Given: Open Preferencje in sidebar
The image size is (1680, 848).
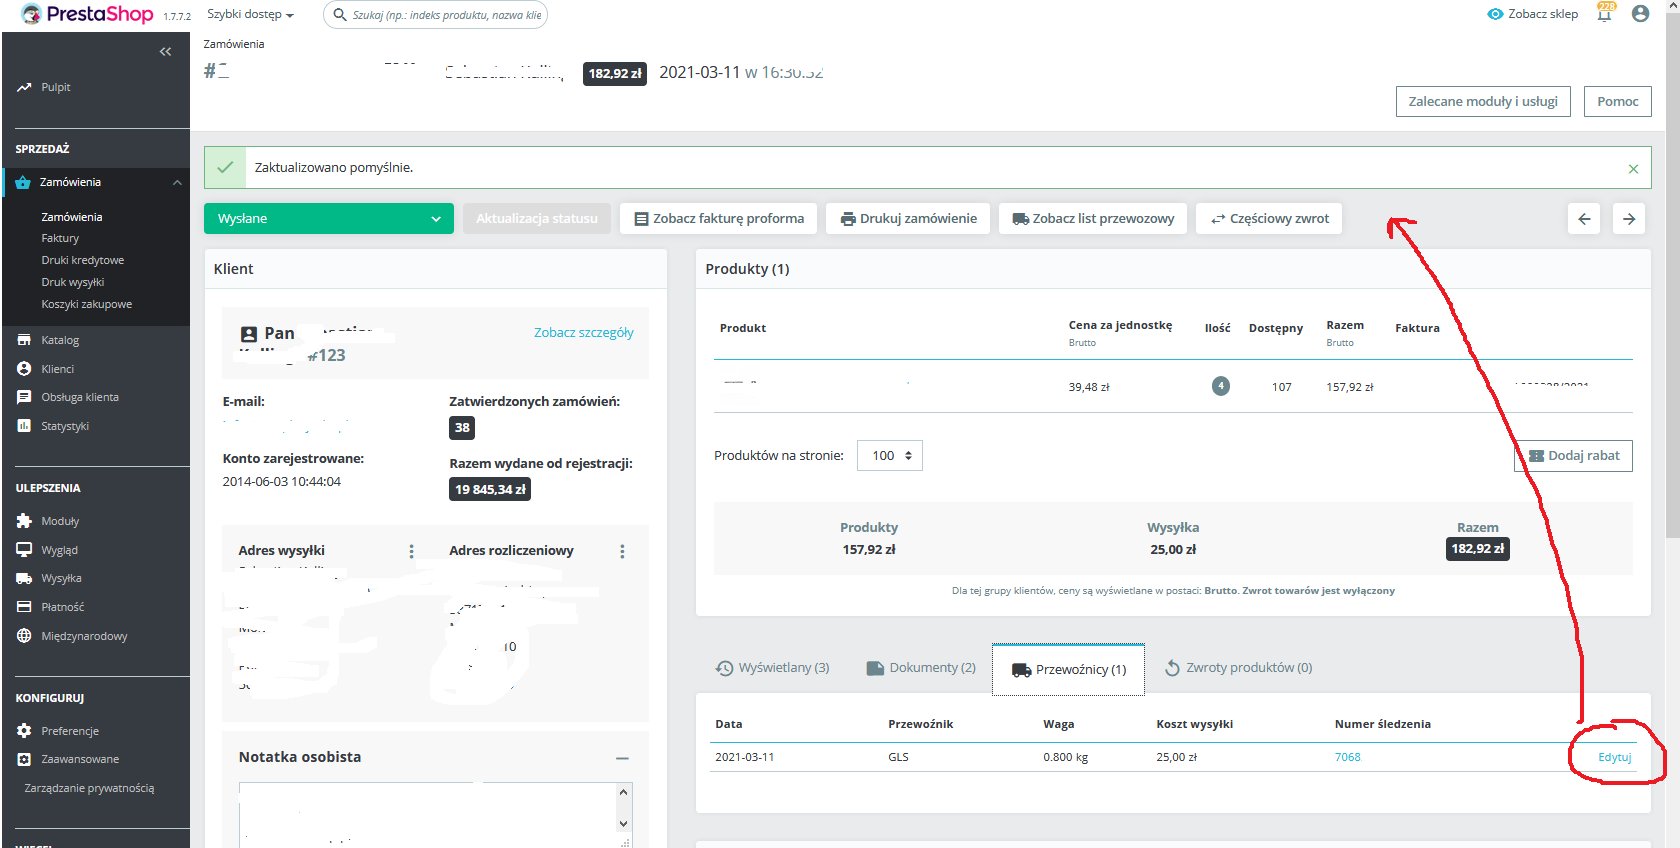Looking at the screenshot, I should 70,731.
